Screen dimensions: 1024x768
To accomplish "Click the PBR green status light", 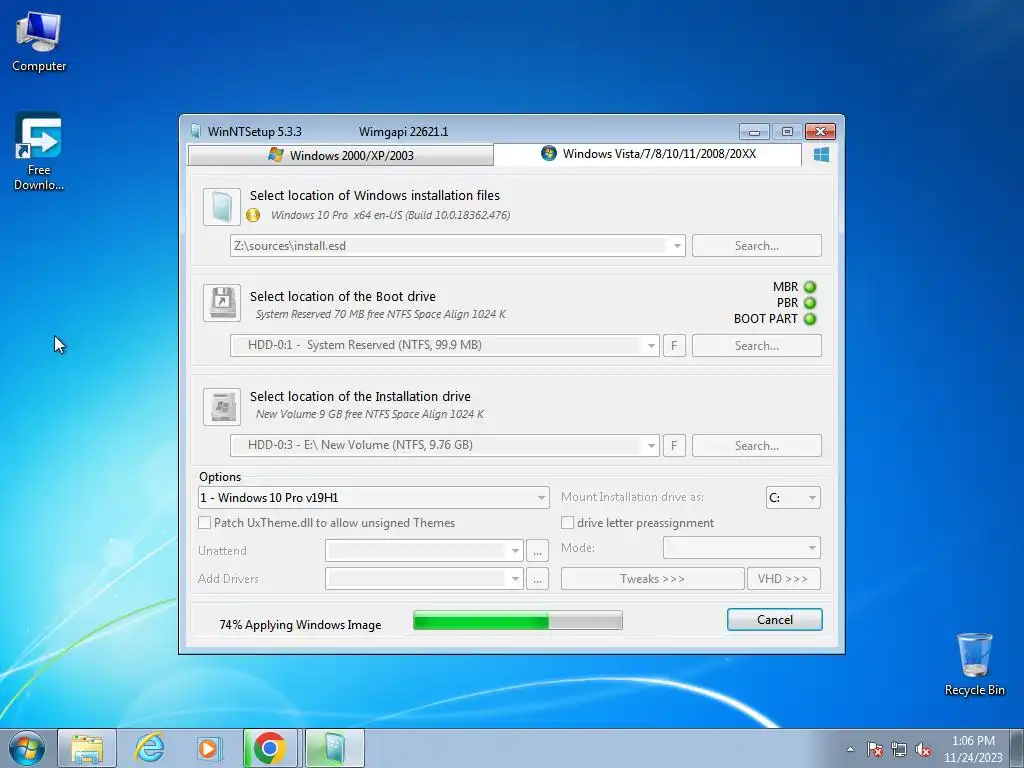I will pyautogui.click(x=810, y=303).
